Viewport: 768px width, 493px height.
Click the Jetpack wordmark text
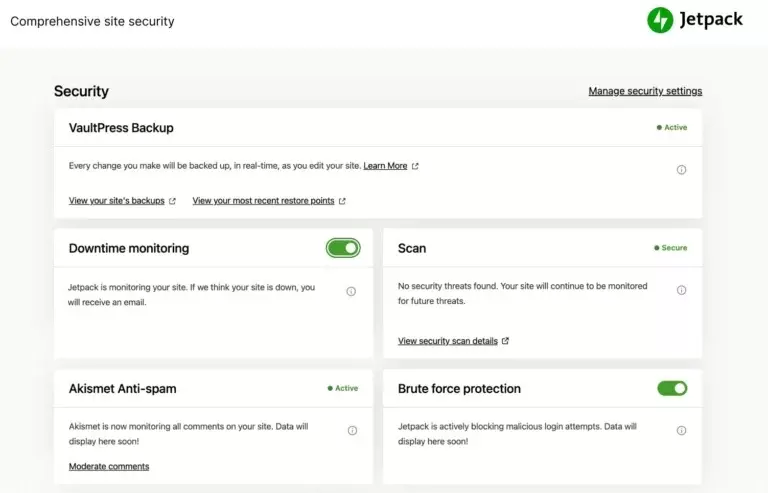(x=711, y=20)
